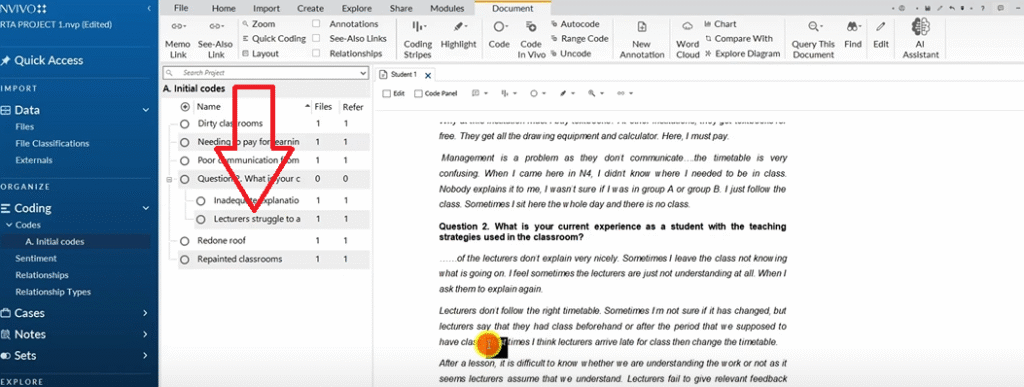Select the Inadequate explanation code circle
The height and width of the screenshot is (387, 1024).
[200, 200]
